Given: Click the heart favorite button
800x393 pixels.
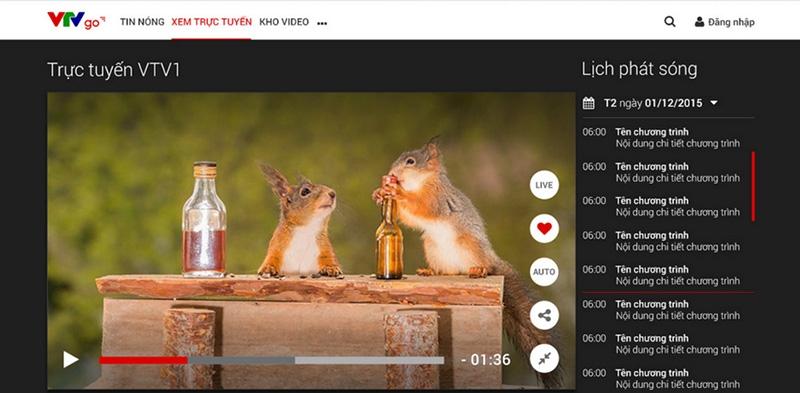Looking at the screenshot, I should click(544, 228).
